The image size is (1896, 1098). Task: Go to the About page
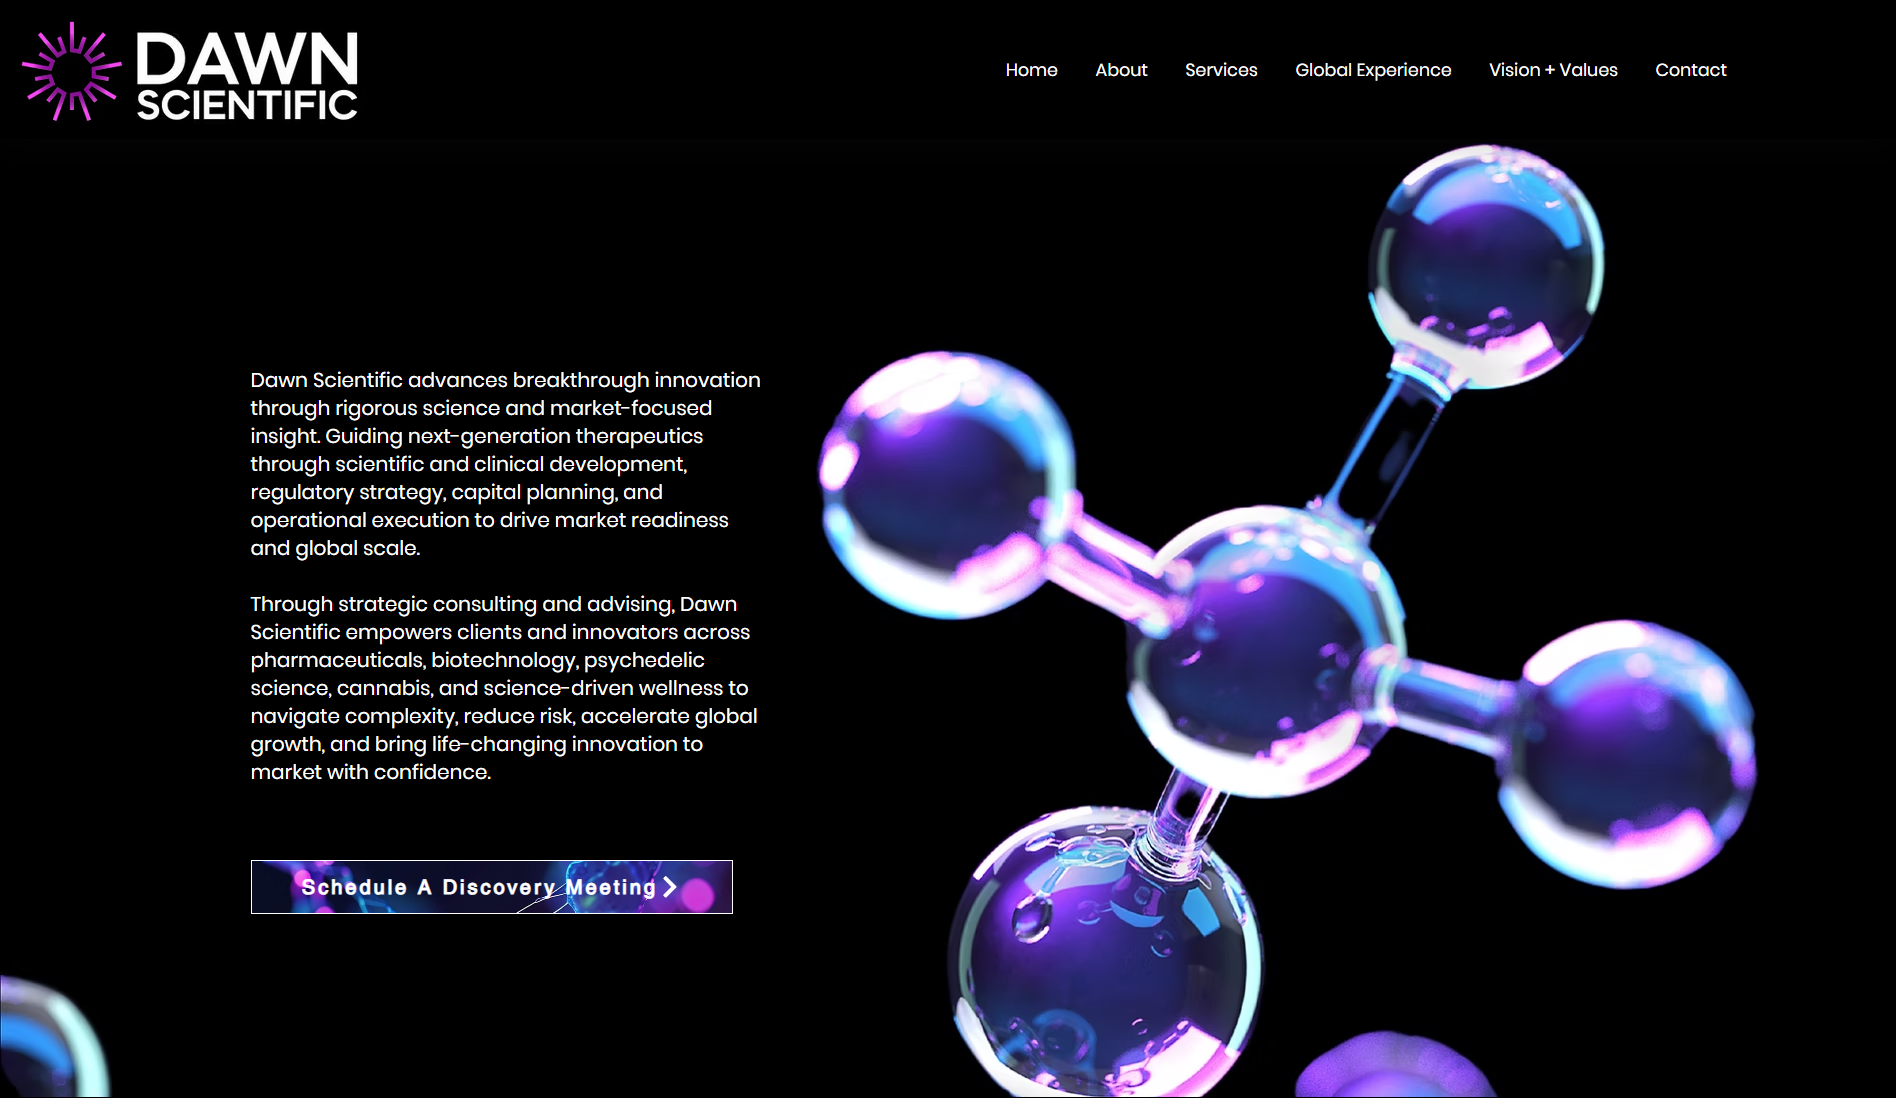point(1121,70)
